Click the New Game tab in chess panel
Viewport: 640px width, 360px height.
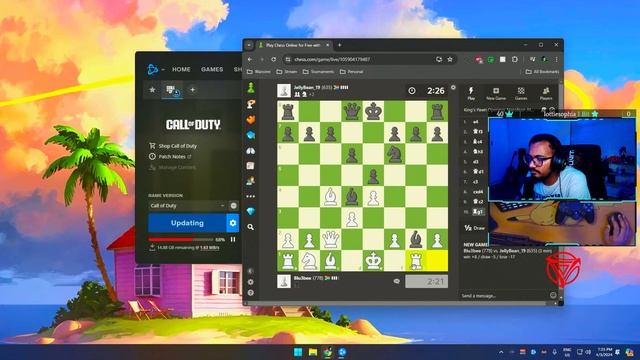(496, 93)
